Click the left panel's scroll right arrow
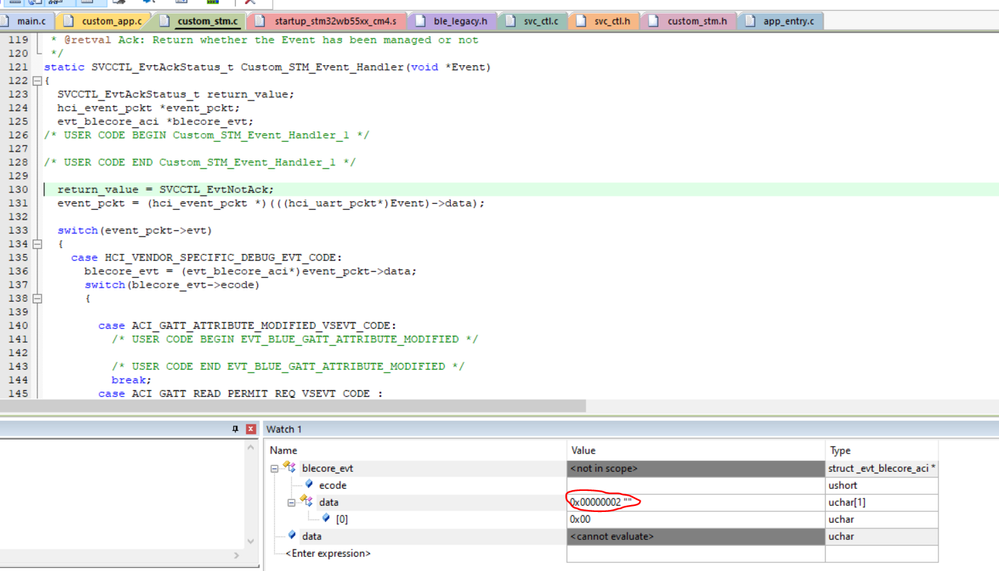Screen dimensions: 999x571 click(236, 555)
